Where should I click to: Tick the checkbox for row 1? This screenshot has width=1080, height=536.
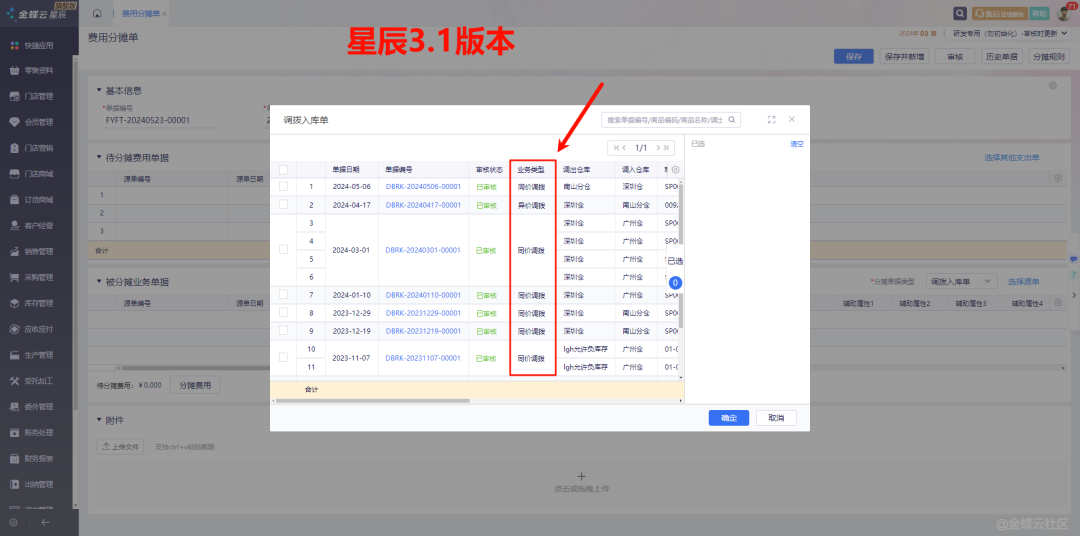click(x=283, y=187)
